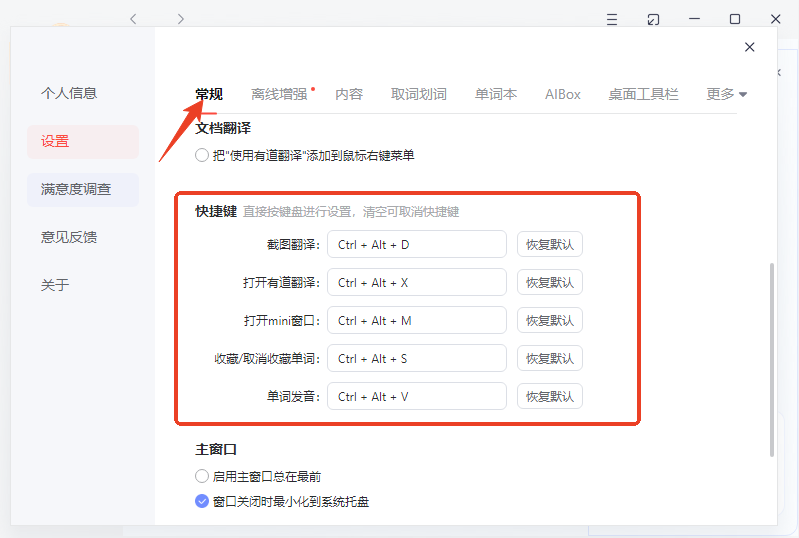
Task: Open the 取词划词 tab
Action: click(x=419, y=94)
